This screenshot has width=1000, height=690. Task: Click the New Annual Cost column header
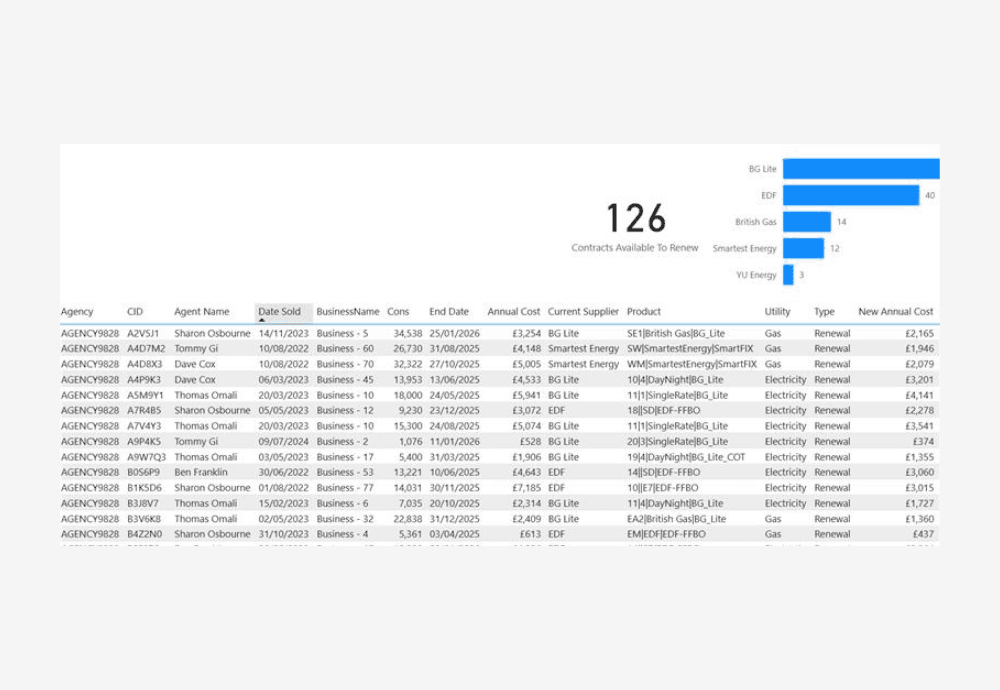click(895, 312)
